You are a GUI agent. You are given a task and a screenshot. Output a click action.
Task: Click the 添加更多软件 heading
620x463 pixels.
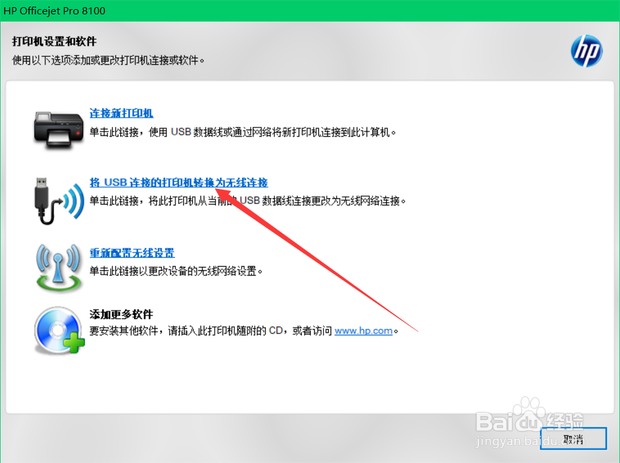click(121, 314)
